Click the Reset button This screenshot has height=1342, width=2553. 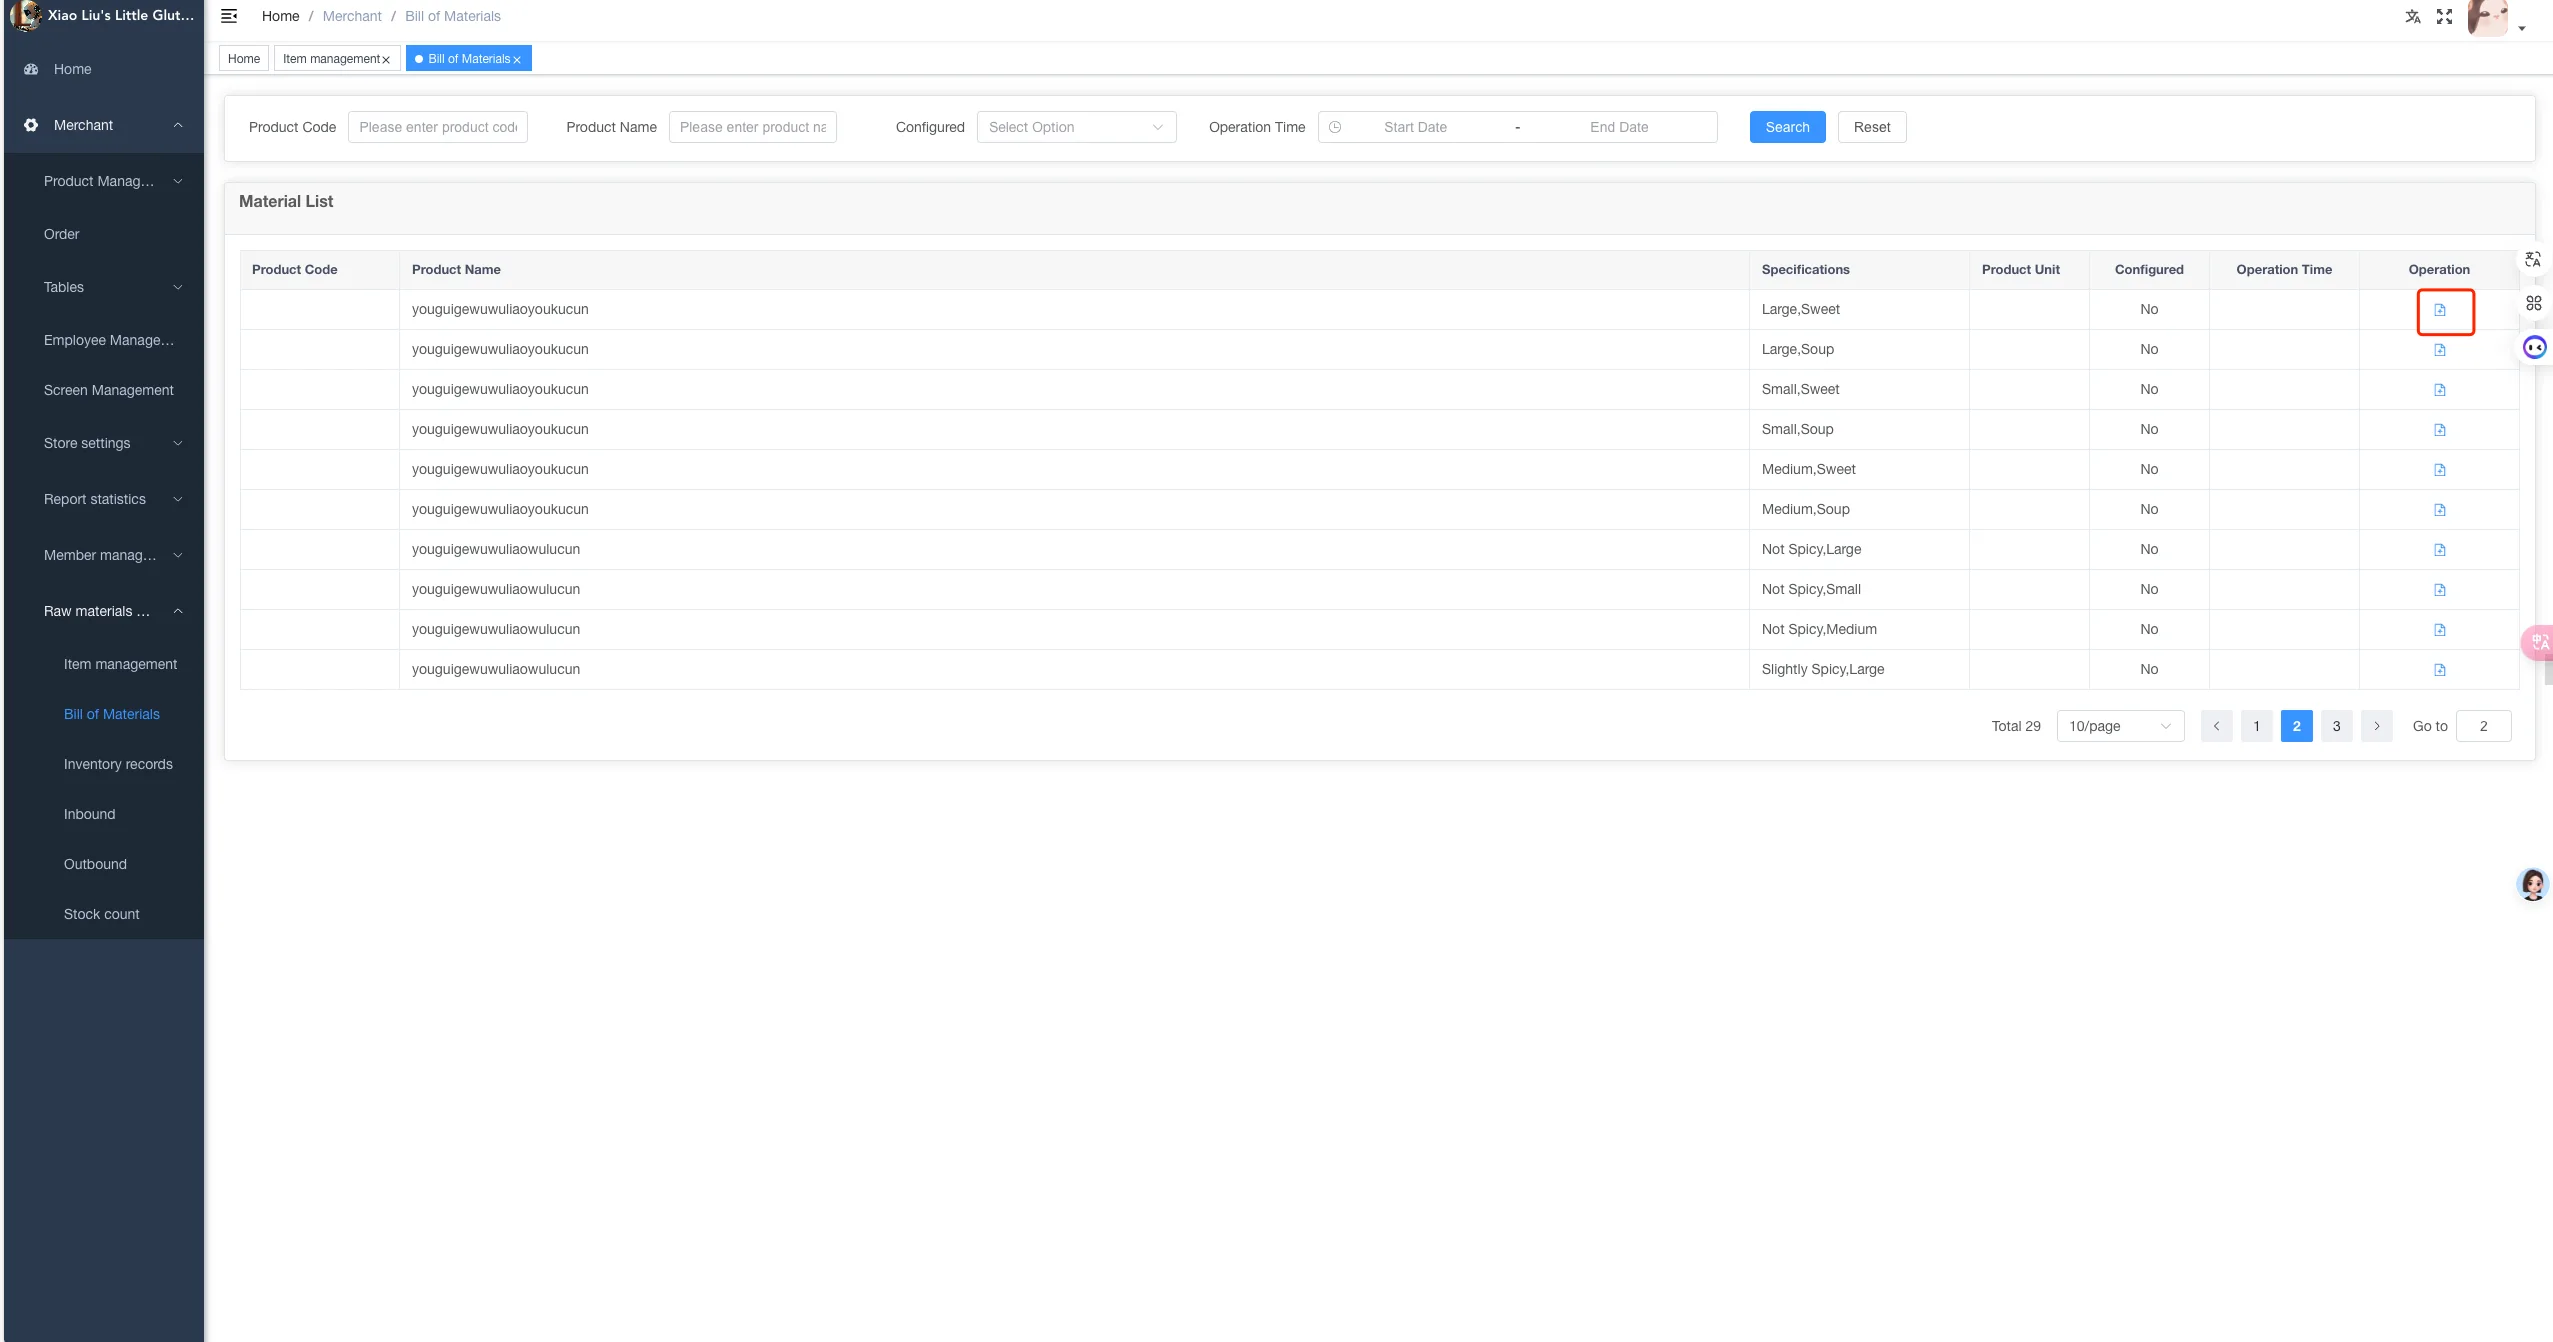click(x=1871, y=127)
